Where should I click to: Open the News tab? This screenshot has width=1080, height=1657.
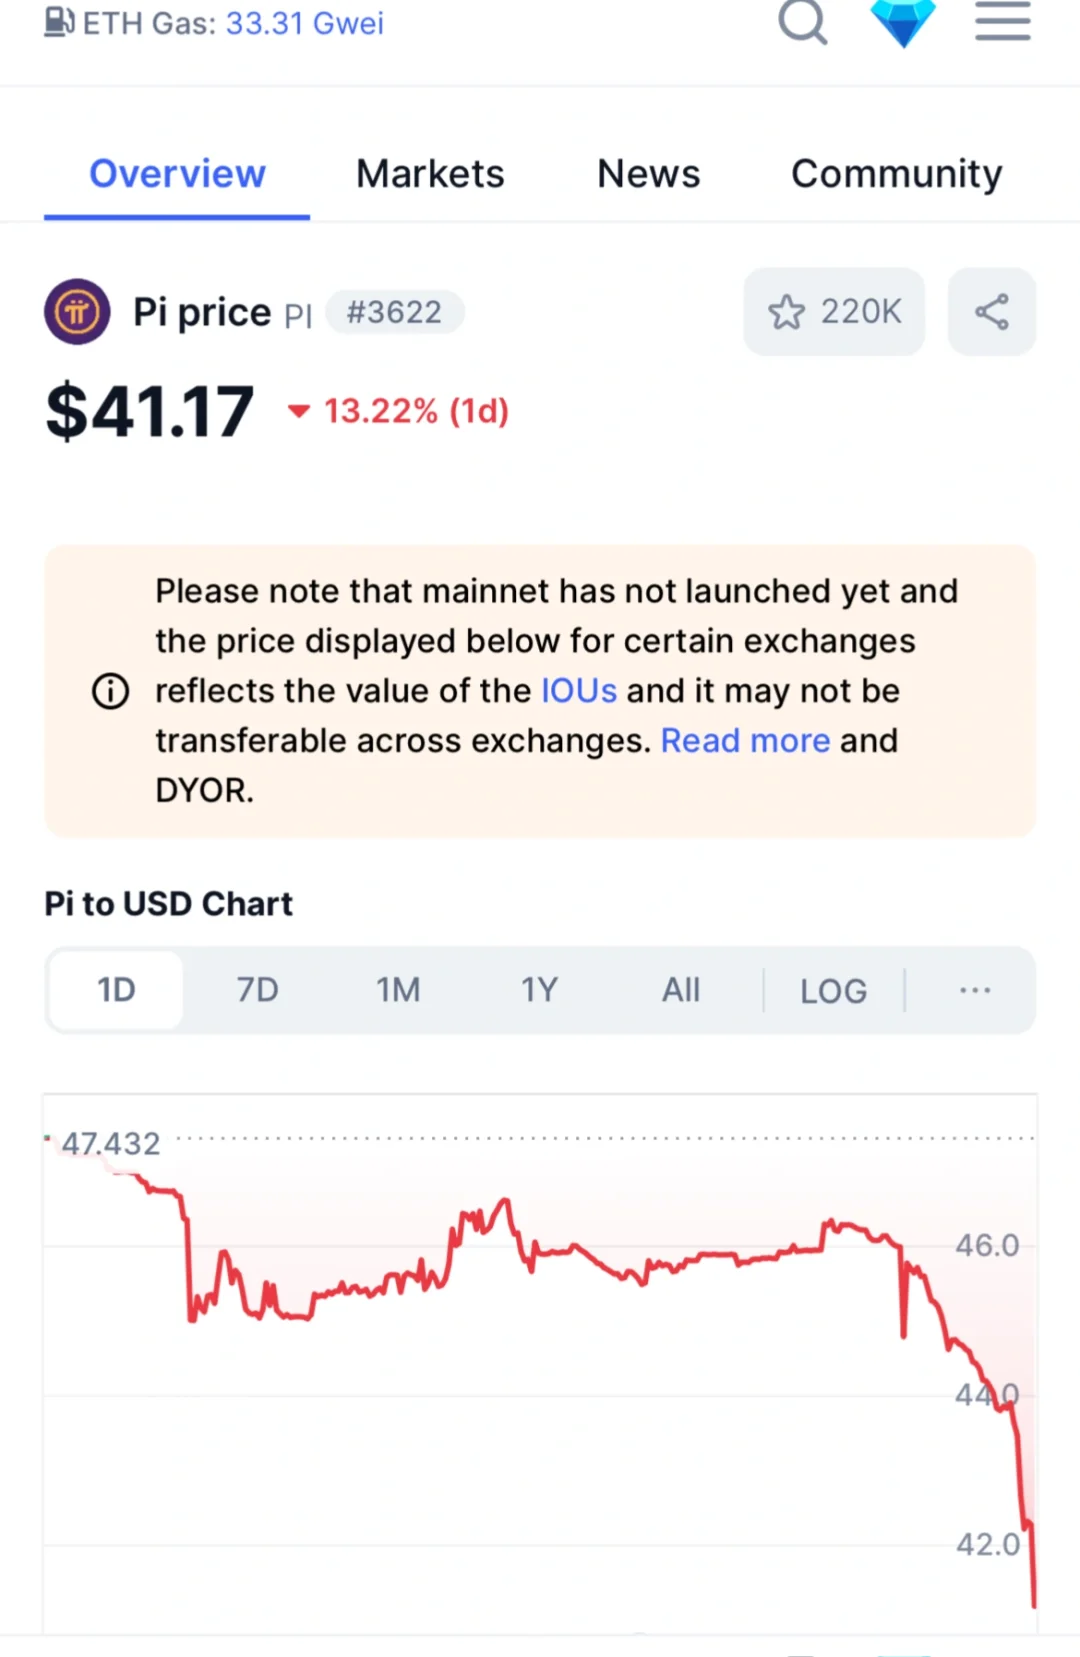tap(648, 174)
